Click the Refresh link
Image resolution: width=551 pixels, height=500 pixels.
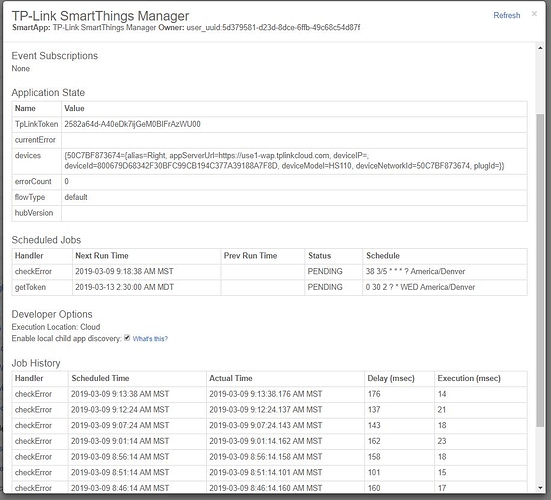tap(506, 15)
